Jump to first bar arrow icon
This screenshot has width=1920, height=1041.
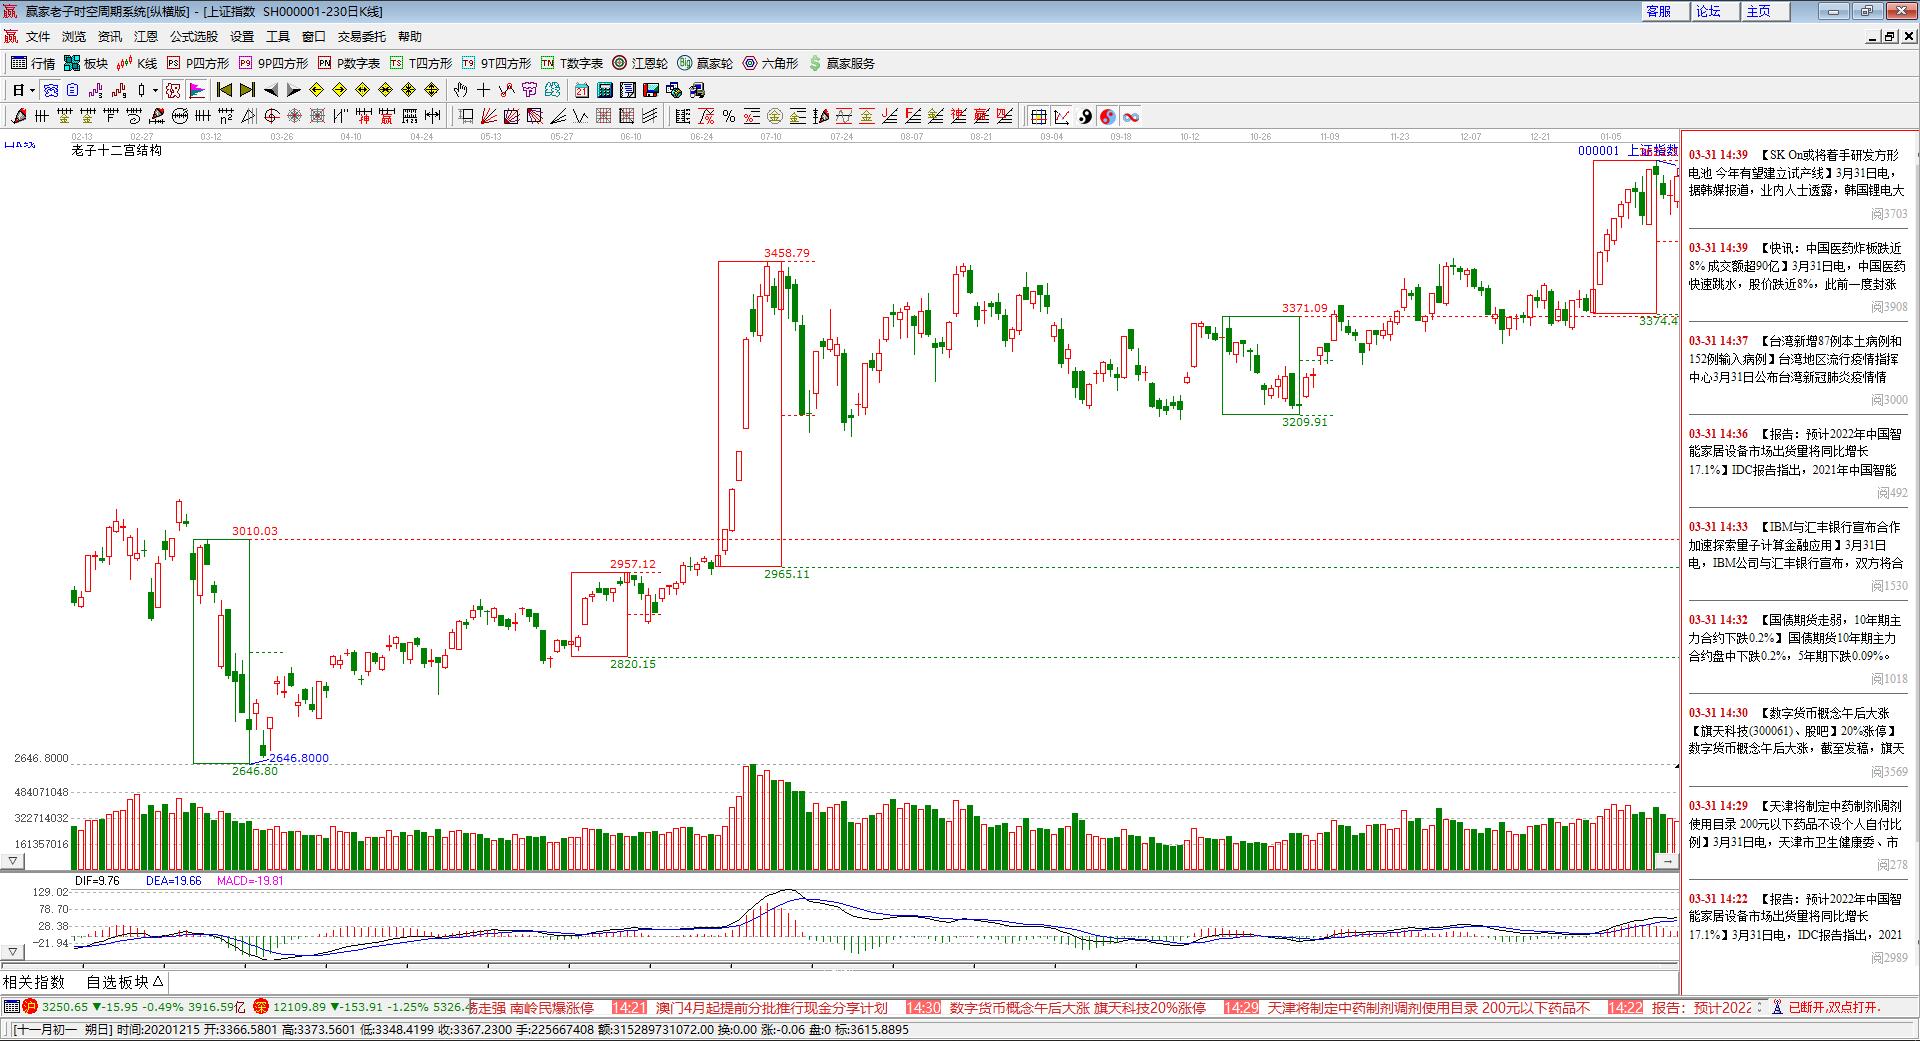224,90
